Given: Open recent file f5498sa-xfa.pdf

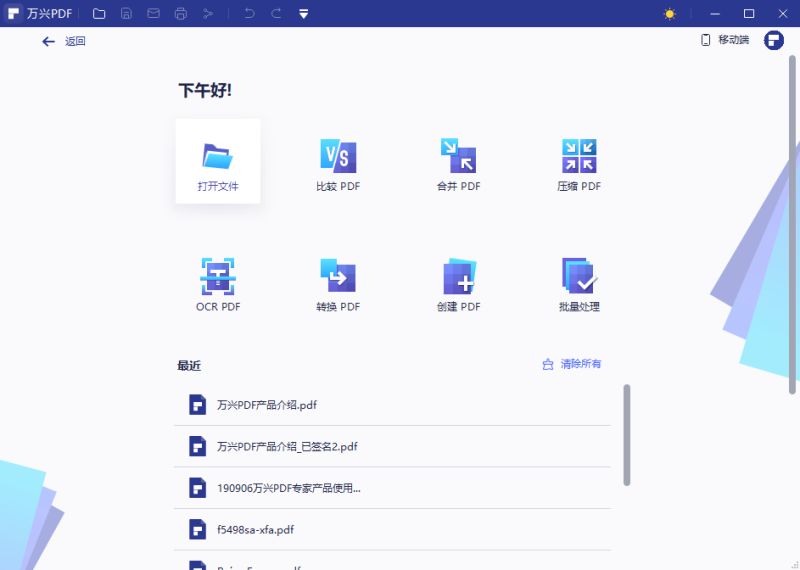Looking at the screenshot, I should (x=392, y=530).
